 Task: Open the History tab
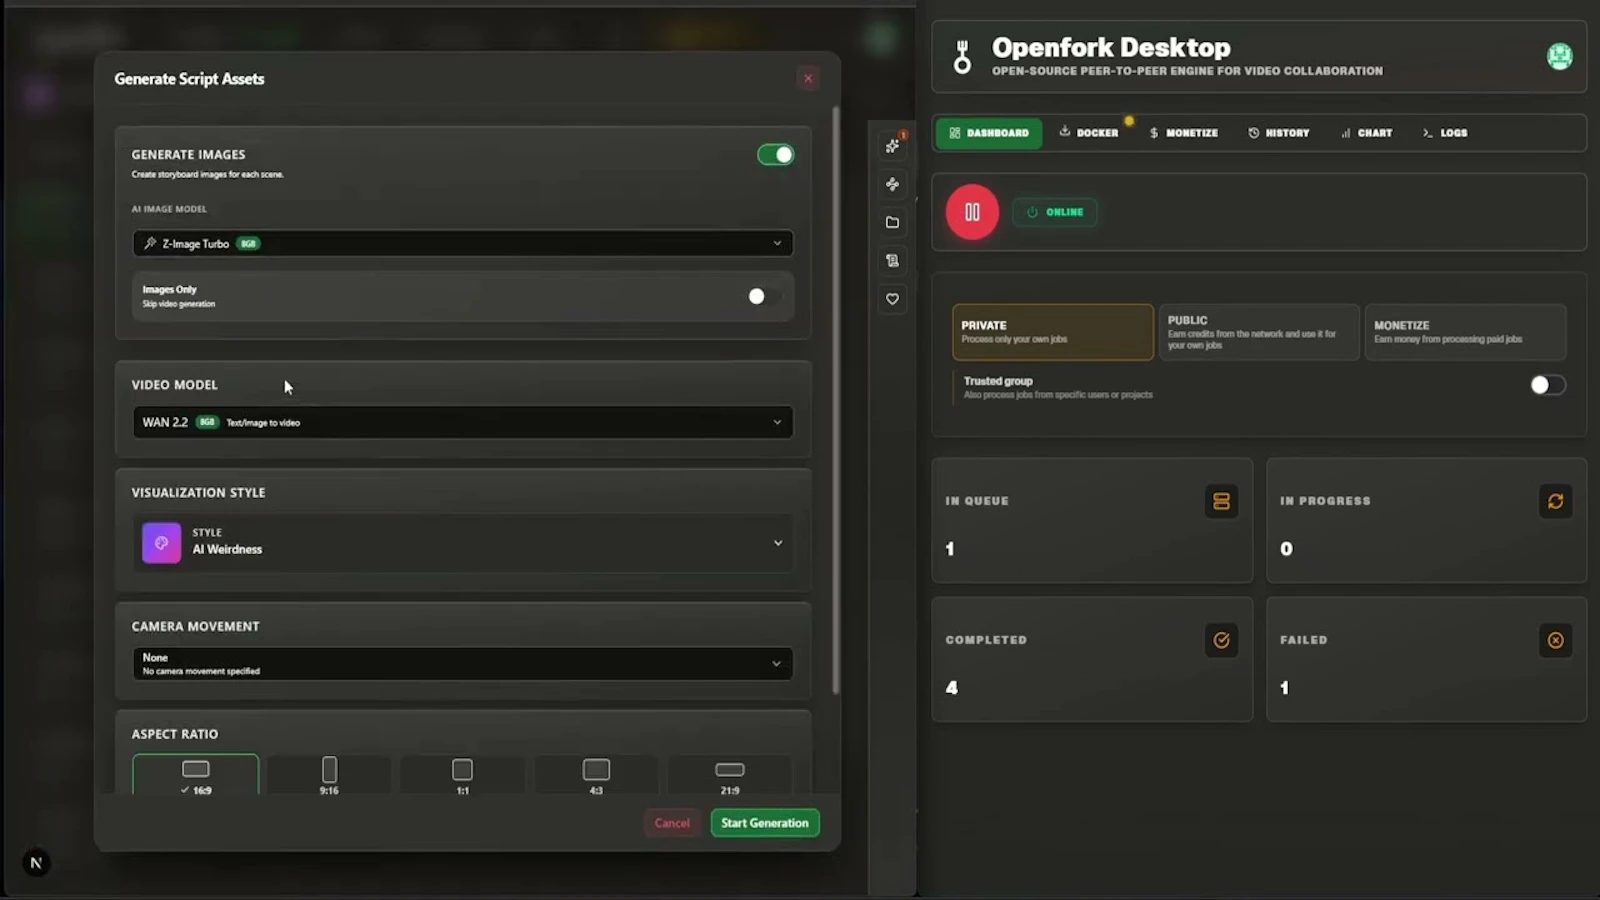coord(1279,133)
